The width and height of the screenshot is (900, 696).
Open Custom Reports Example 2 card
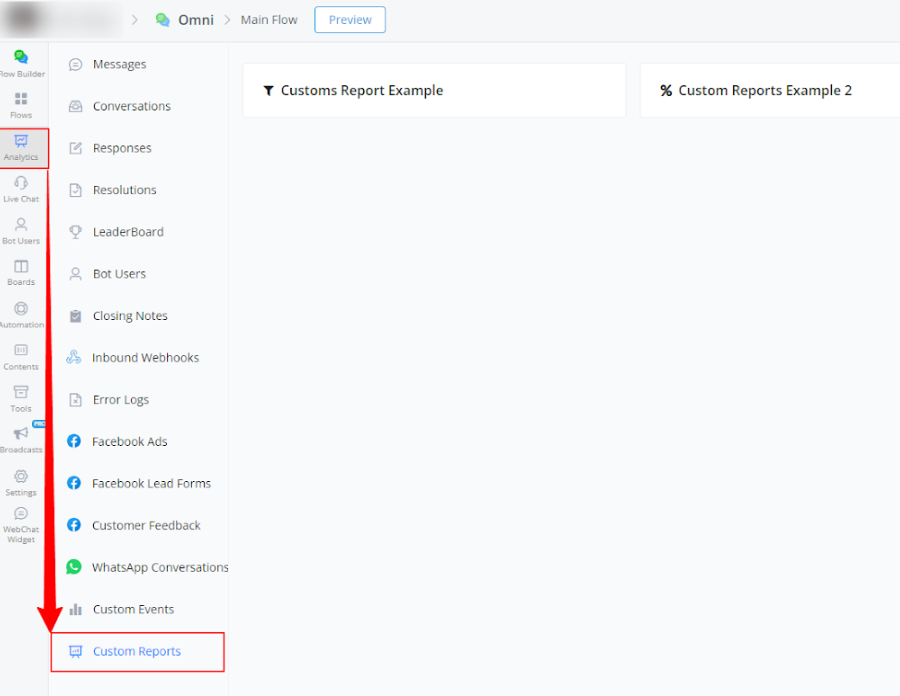click(765, 91)
